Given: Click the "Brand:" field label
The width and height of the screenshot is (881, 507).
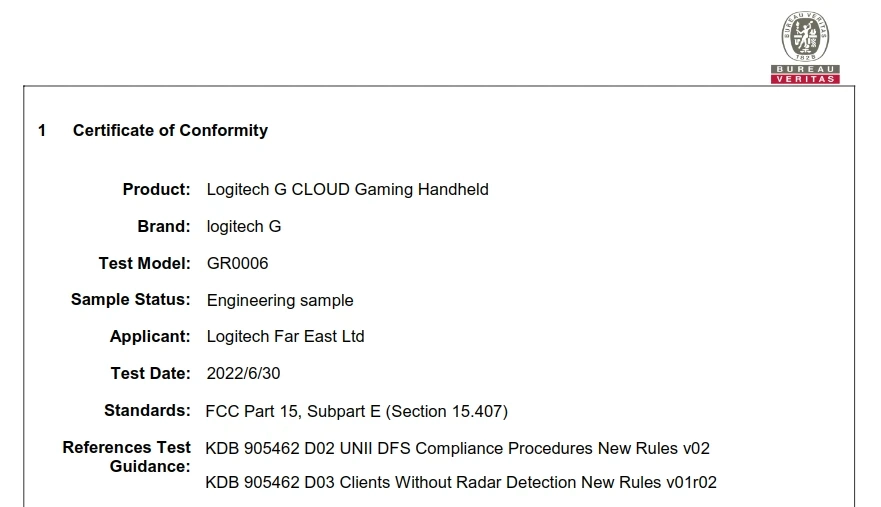Looking at the screenshot, I should pos(163,226).
